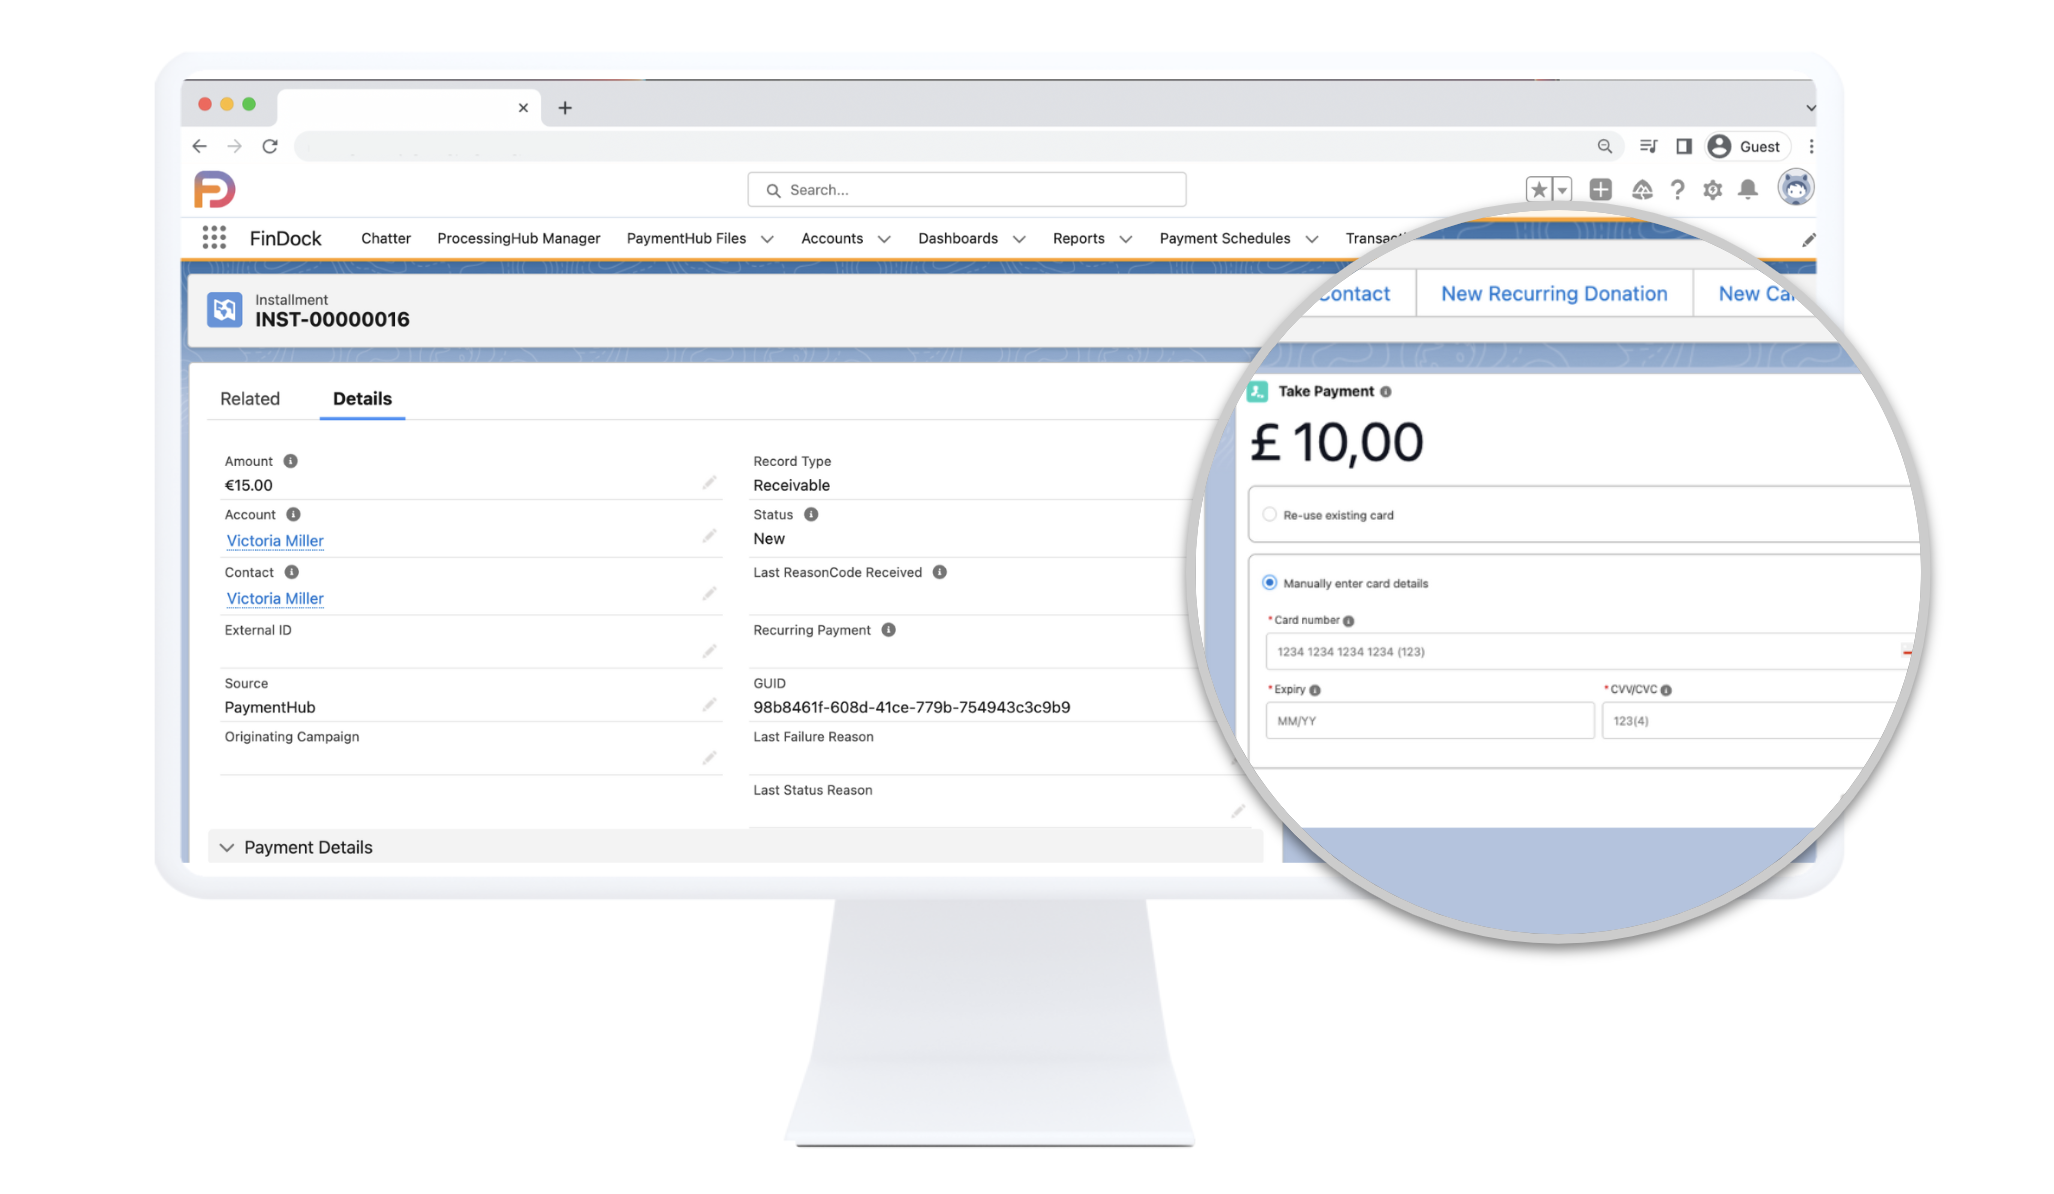The height and width of the screenshot is (1194, 2054).
Task: Show info next to Take Payment
Action: coord(1385,392)
